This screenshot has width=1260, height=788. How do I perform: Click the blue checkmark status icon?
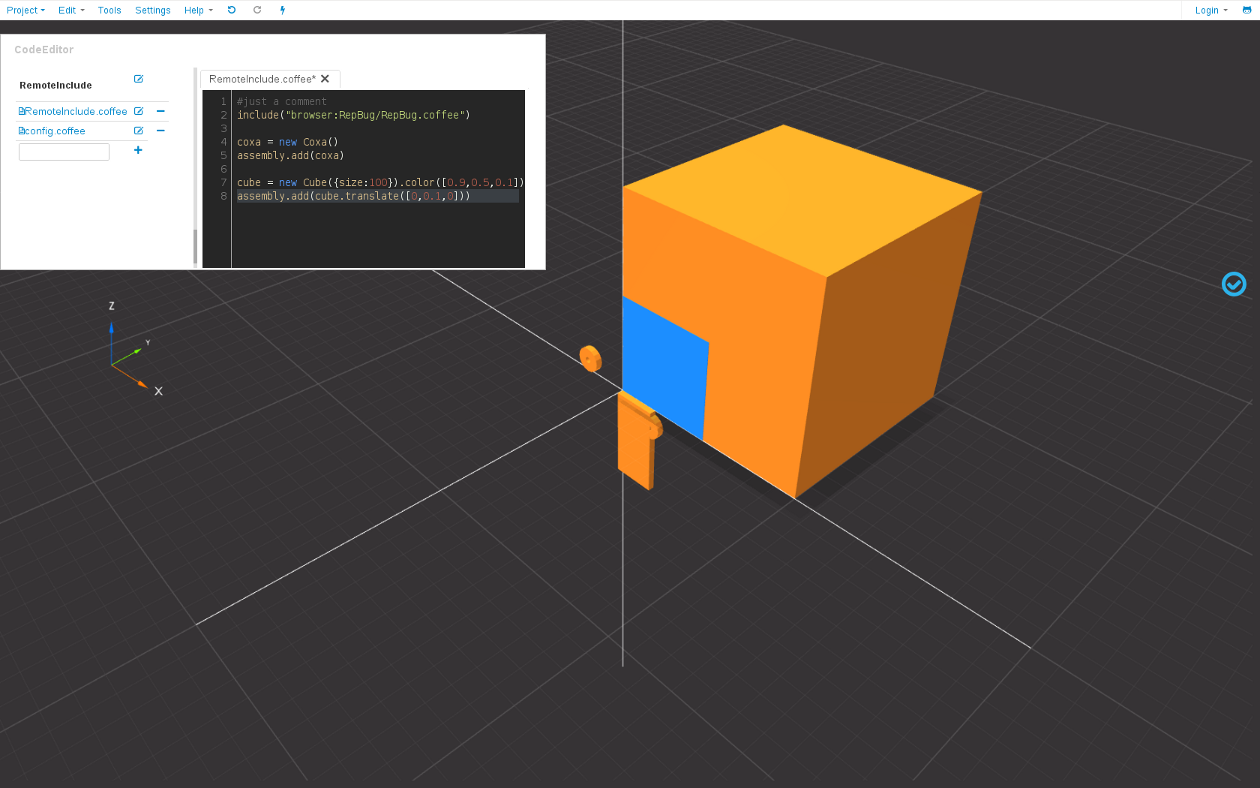click(1234, 284)
